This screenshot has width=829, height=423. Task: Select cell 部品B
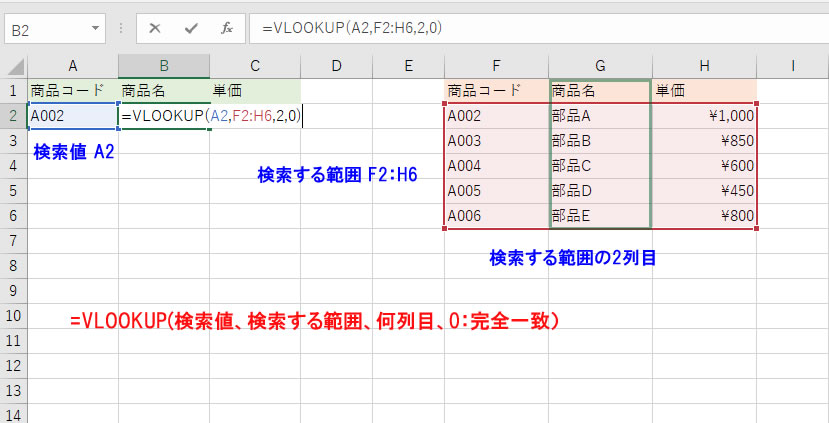pyautogui.click(x=600, y=141)
